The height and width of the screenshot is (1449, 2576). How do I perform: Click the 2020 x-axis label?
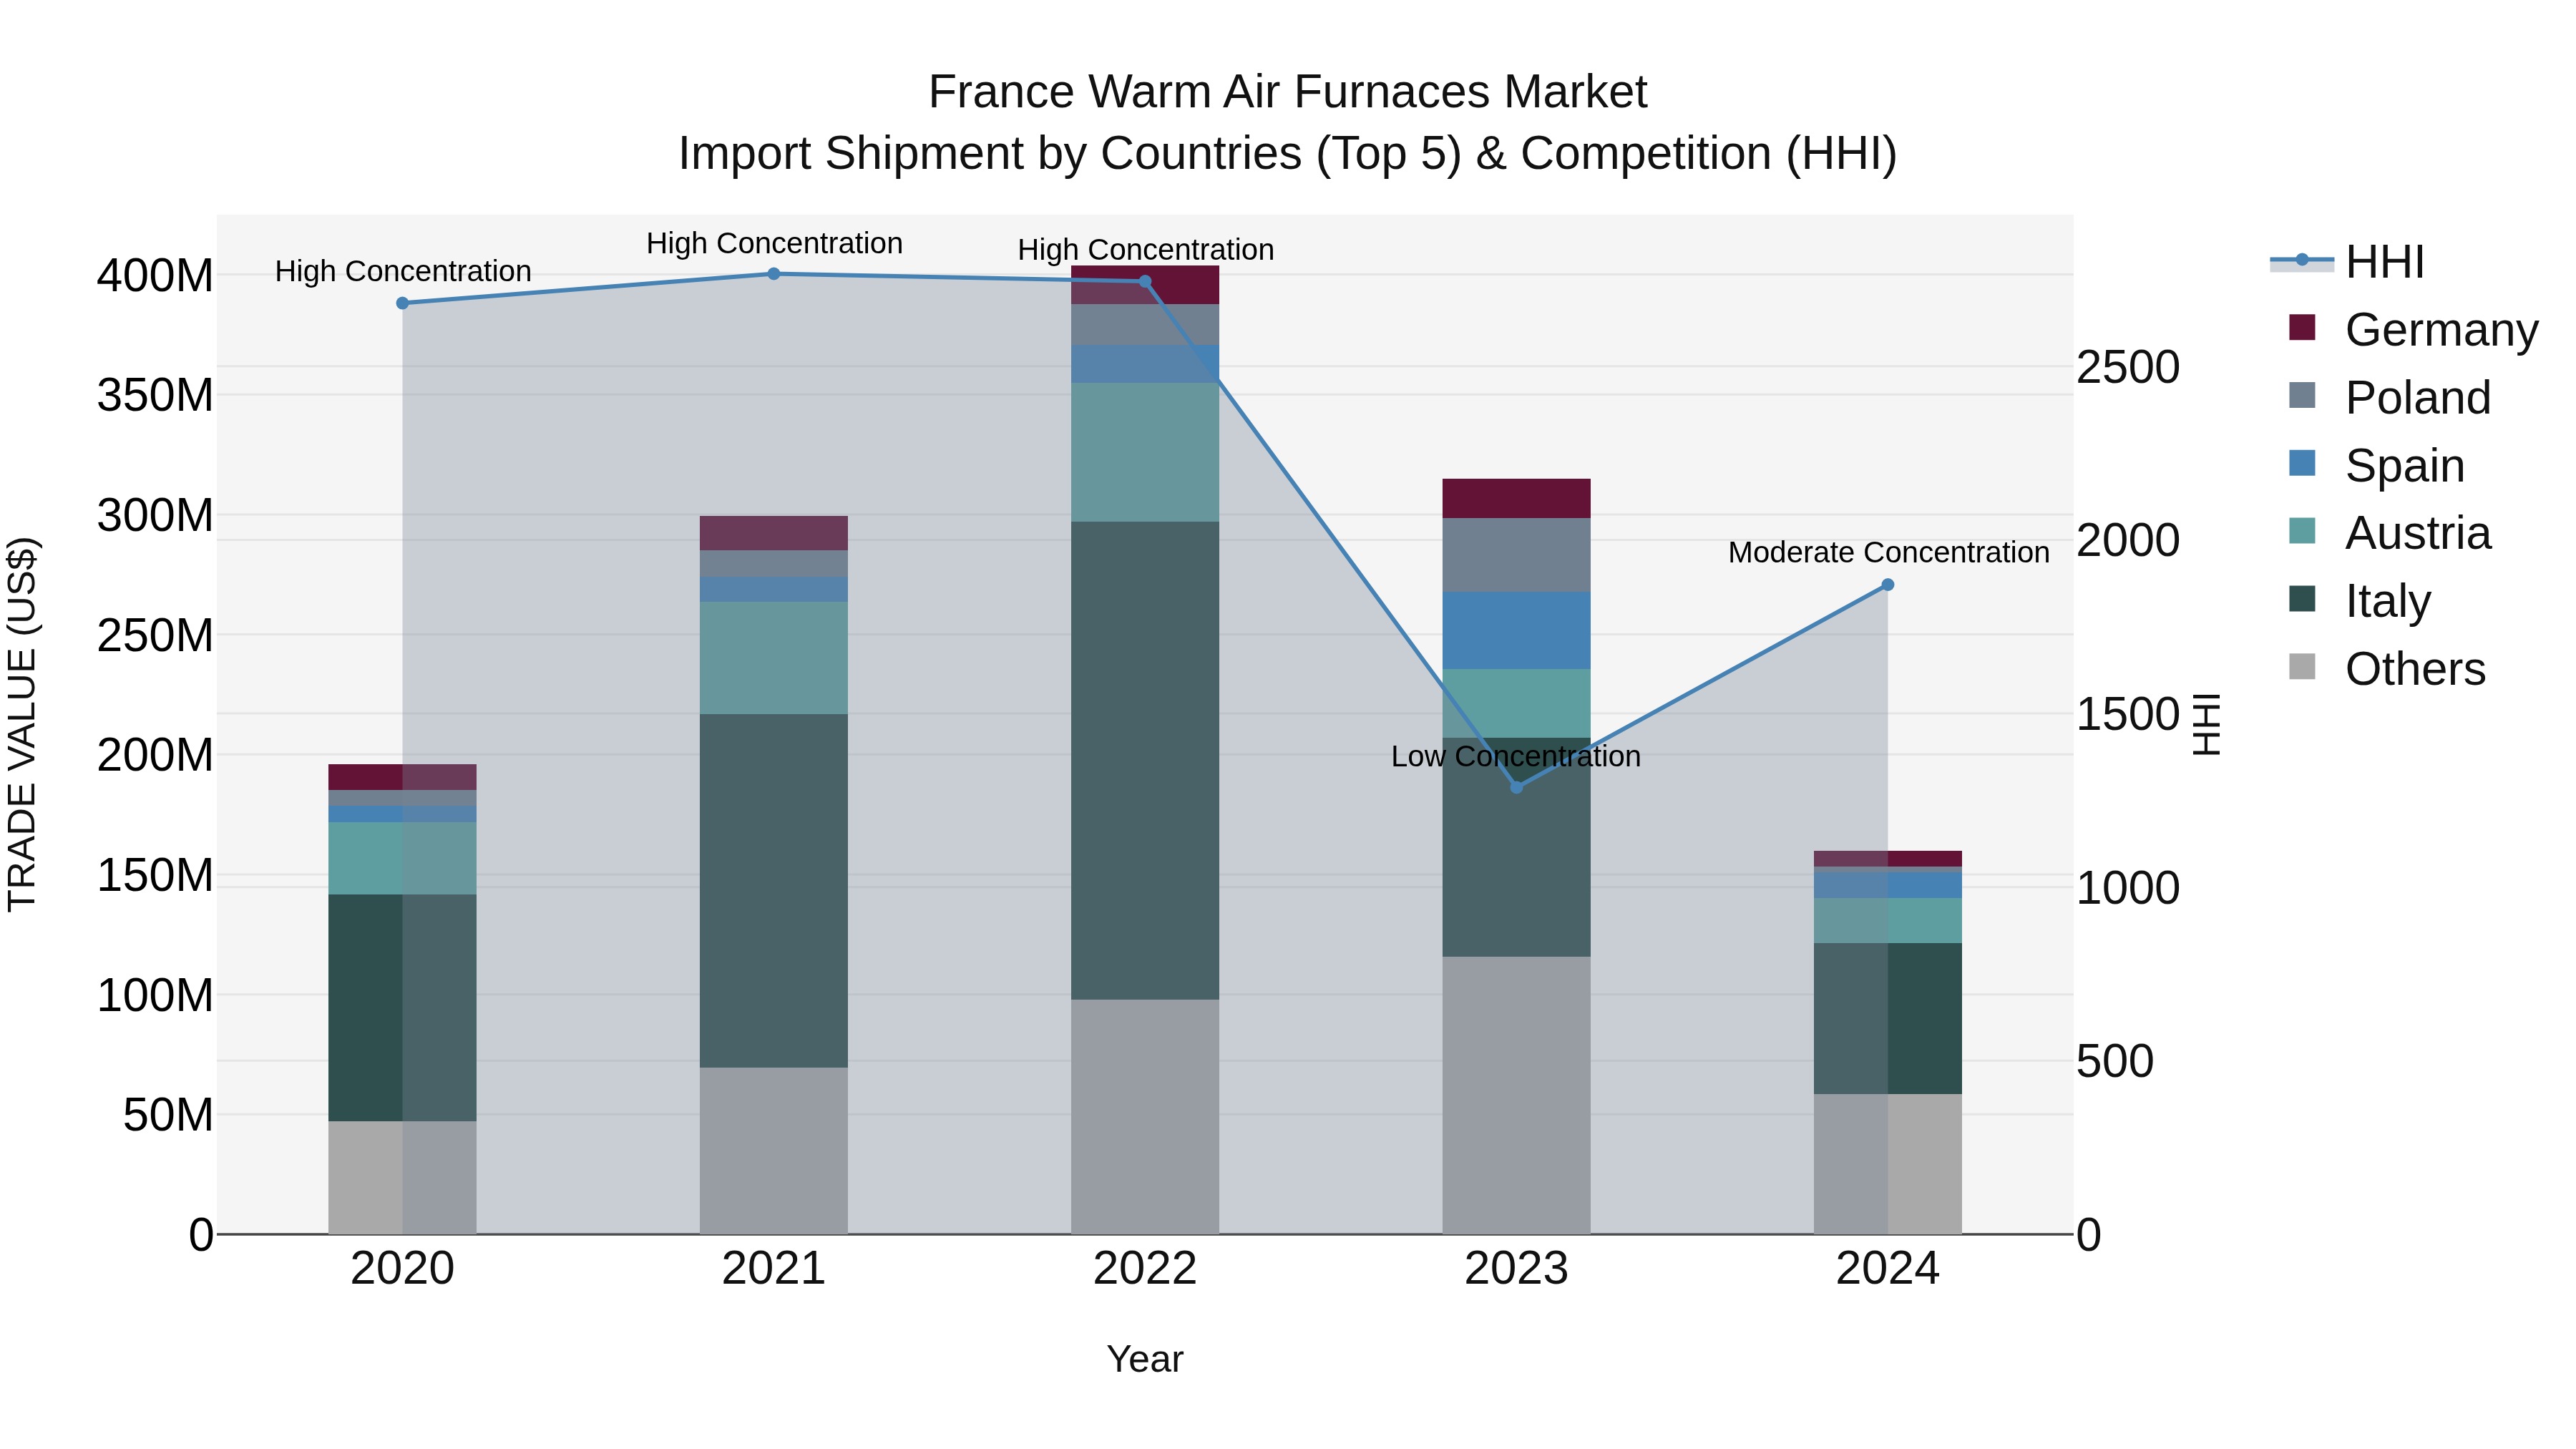pos(402,1269)
